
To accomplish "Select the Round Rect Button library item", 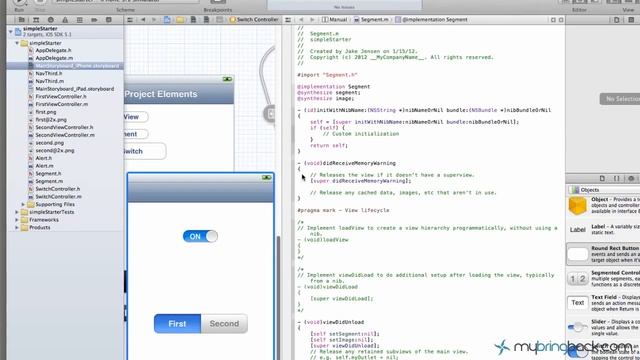I will tap(604, 254).
